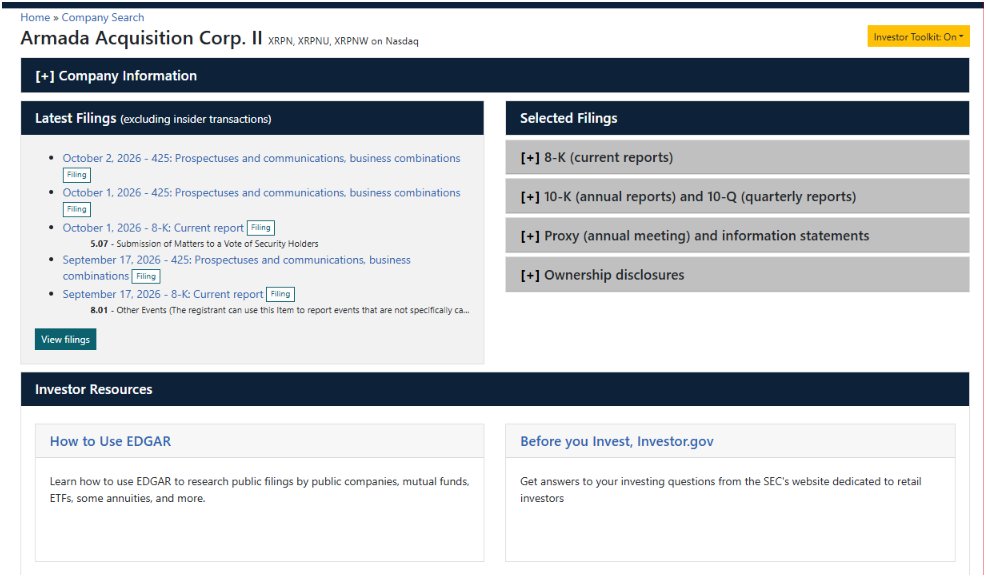Expand Ownership disclosures section

click(737, 275)
